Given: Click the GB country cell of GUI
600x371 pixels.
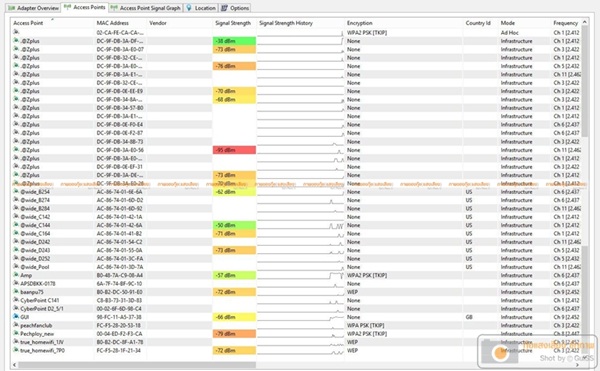Looking at the screenshot, I should click(469, 317).
